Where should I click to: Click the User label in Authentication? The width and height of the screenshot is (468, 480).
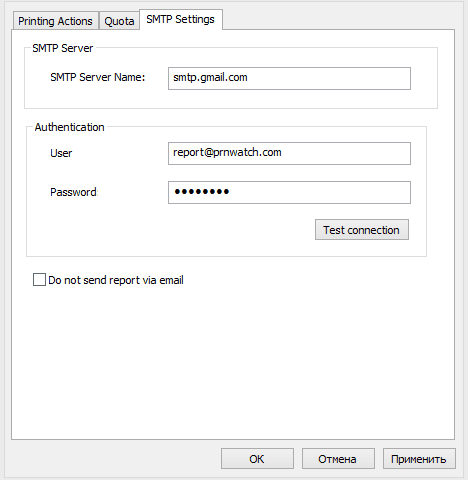coord(61,153)
